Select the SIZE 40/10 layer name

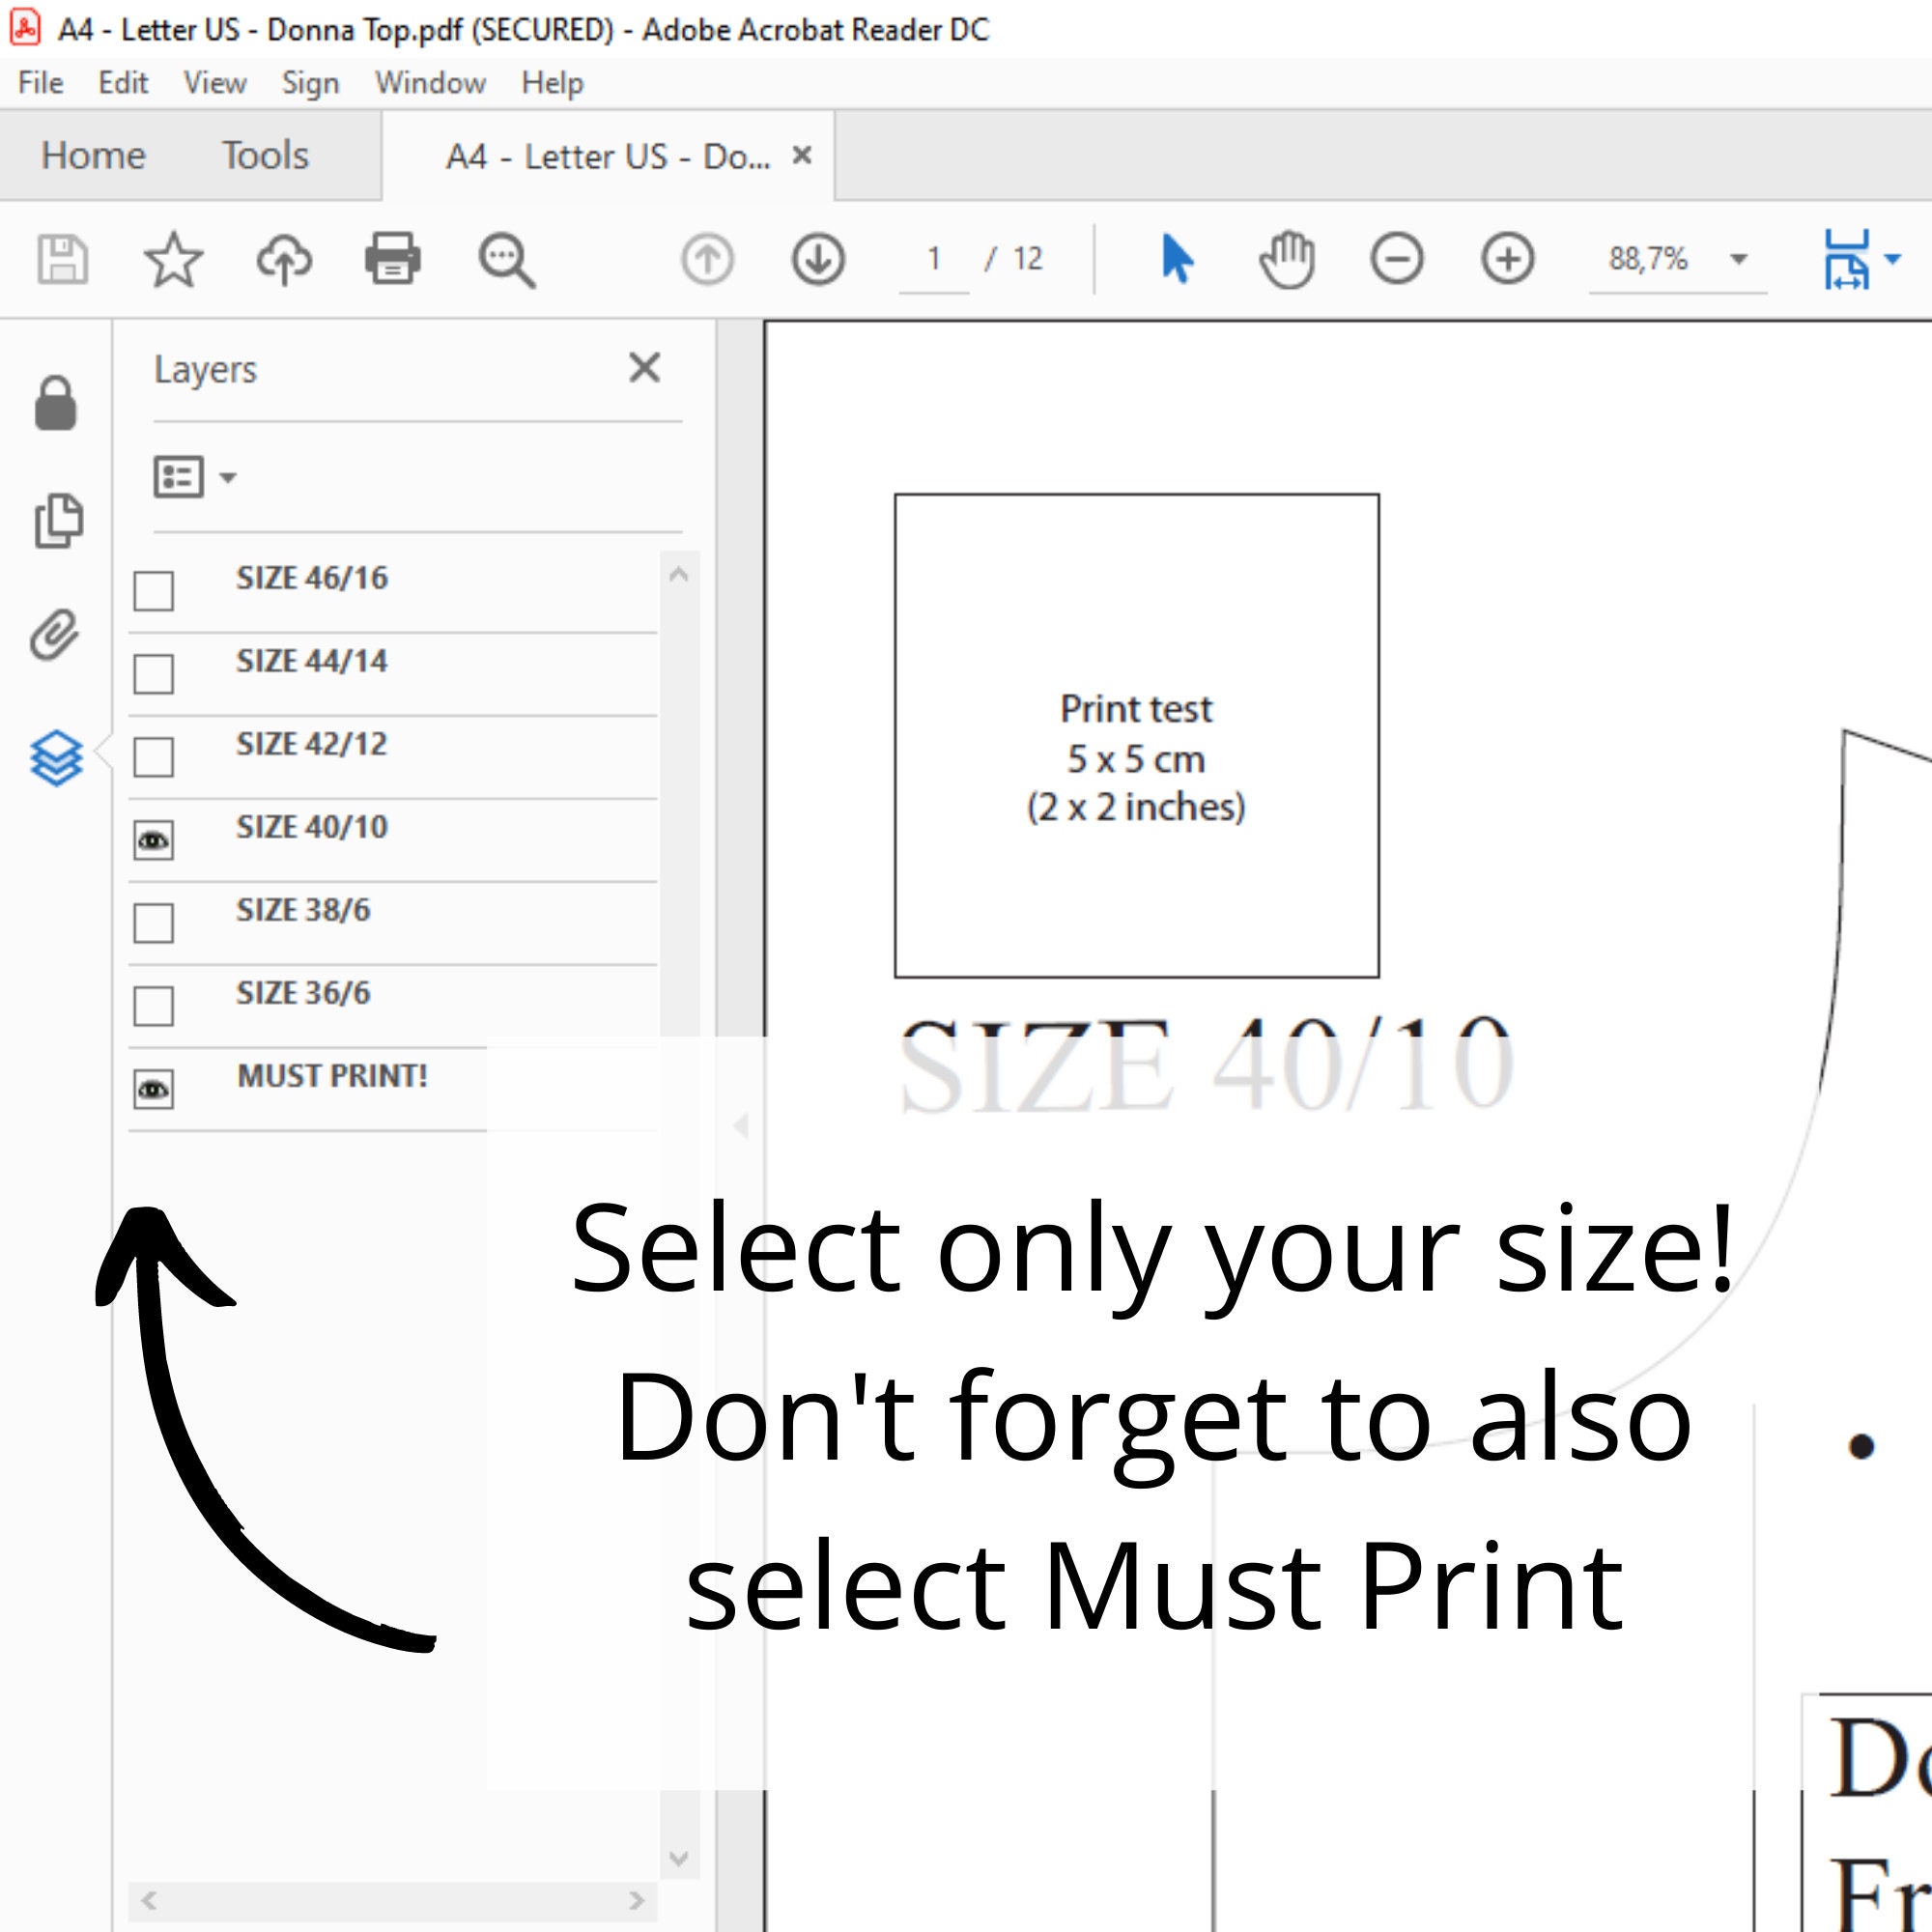312,827
